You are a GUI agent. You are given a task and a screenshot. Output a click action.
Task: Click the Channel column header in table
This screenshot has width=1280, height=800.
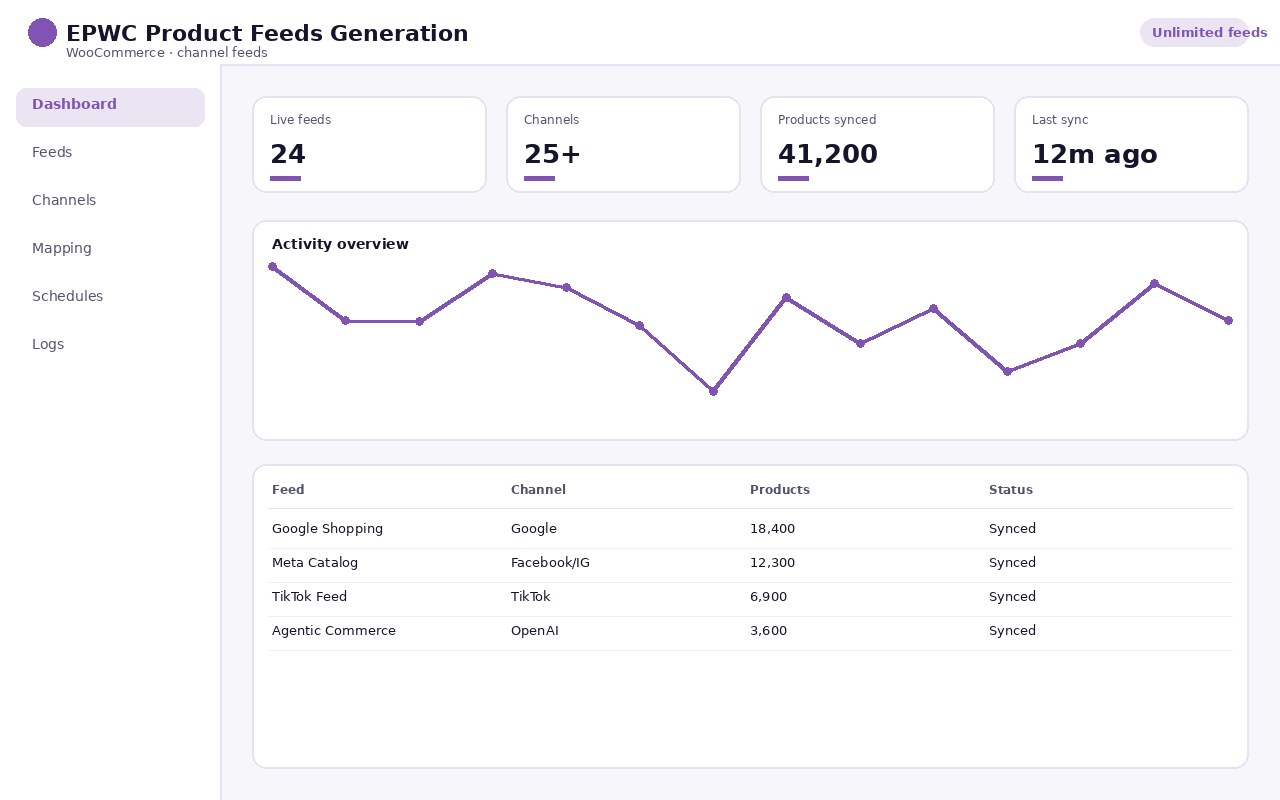[538, 490]
